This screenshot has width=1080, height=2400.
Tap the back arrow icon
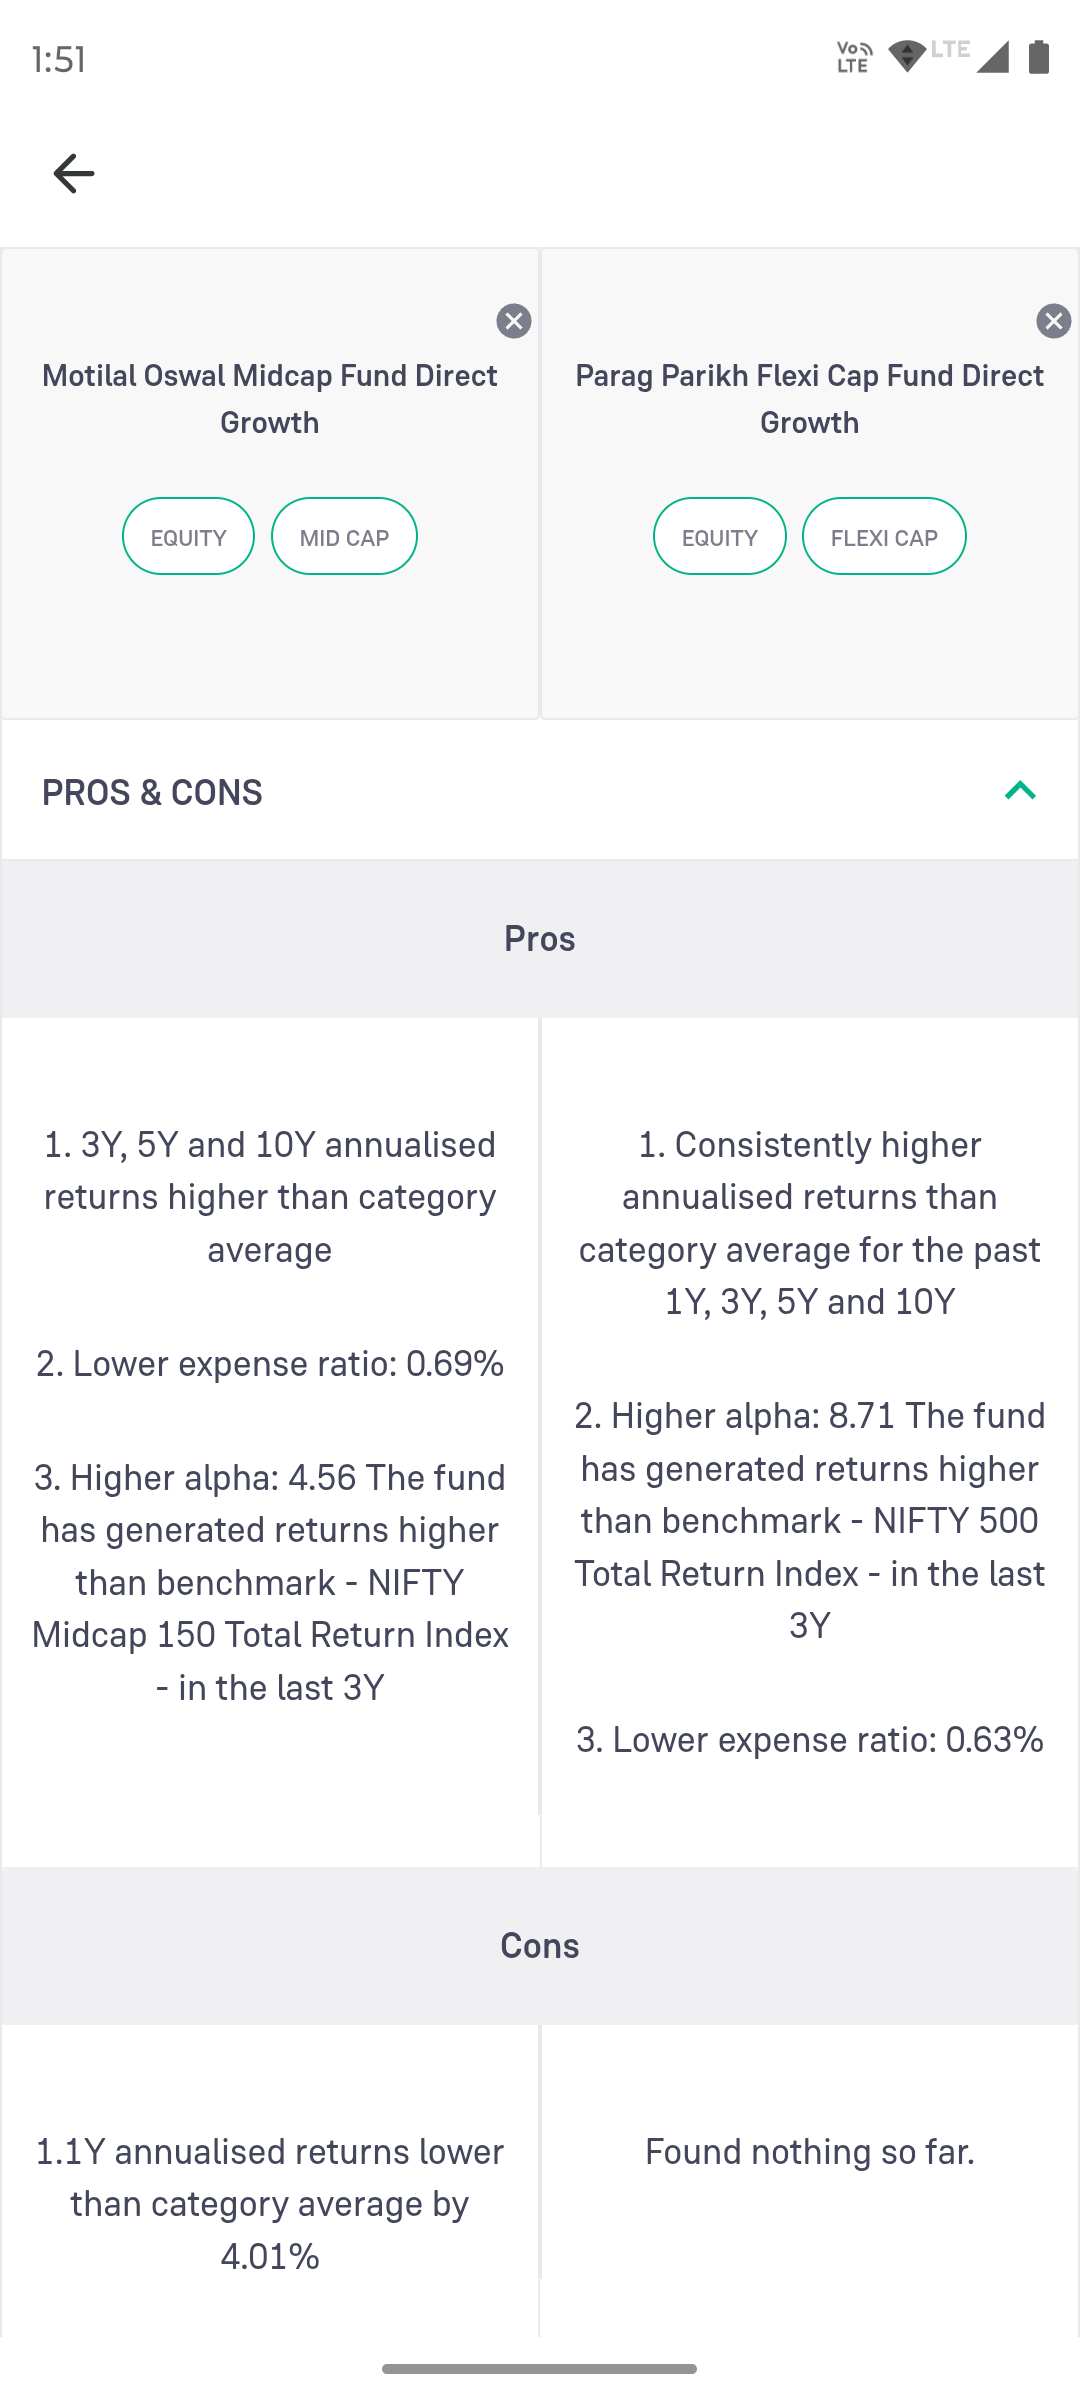(73, 174)
